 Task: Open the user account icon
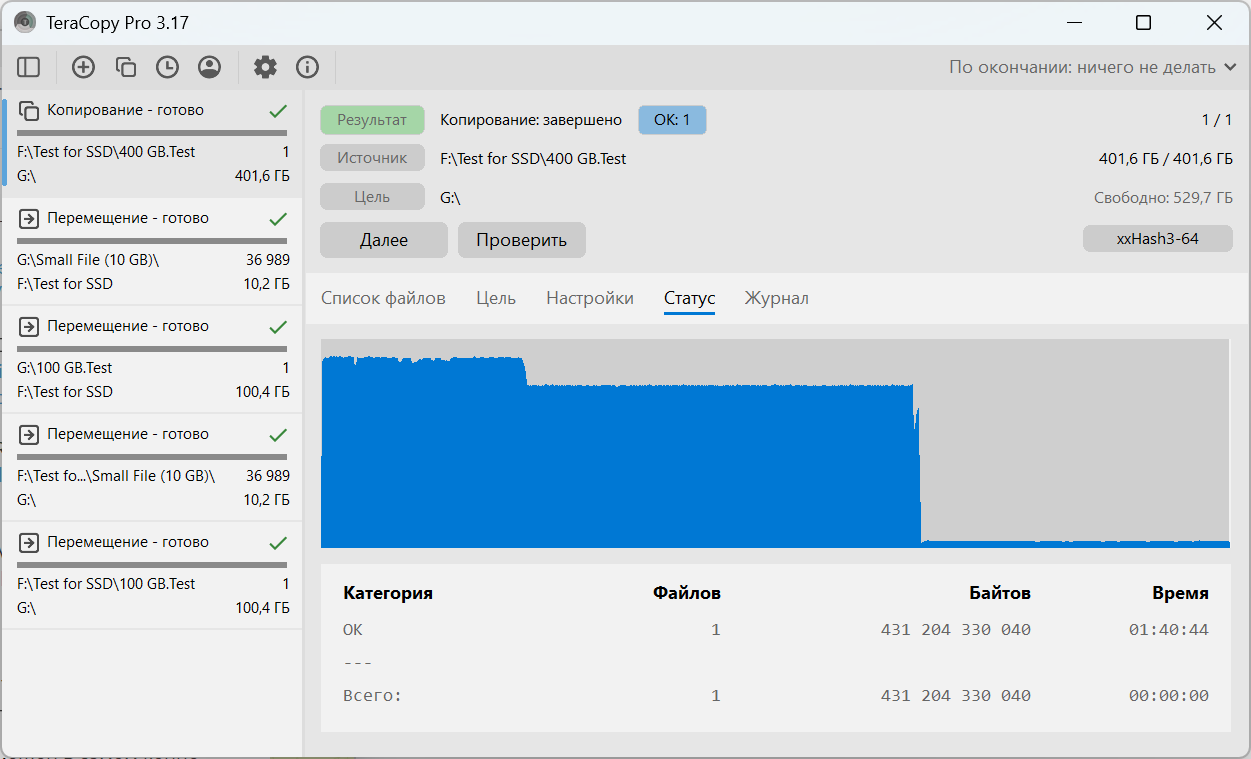pos(209,67)
